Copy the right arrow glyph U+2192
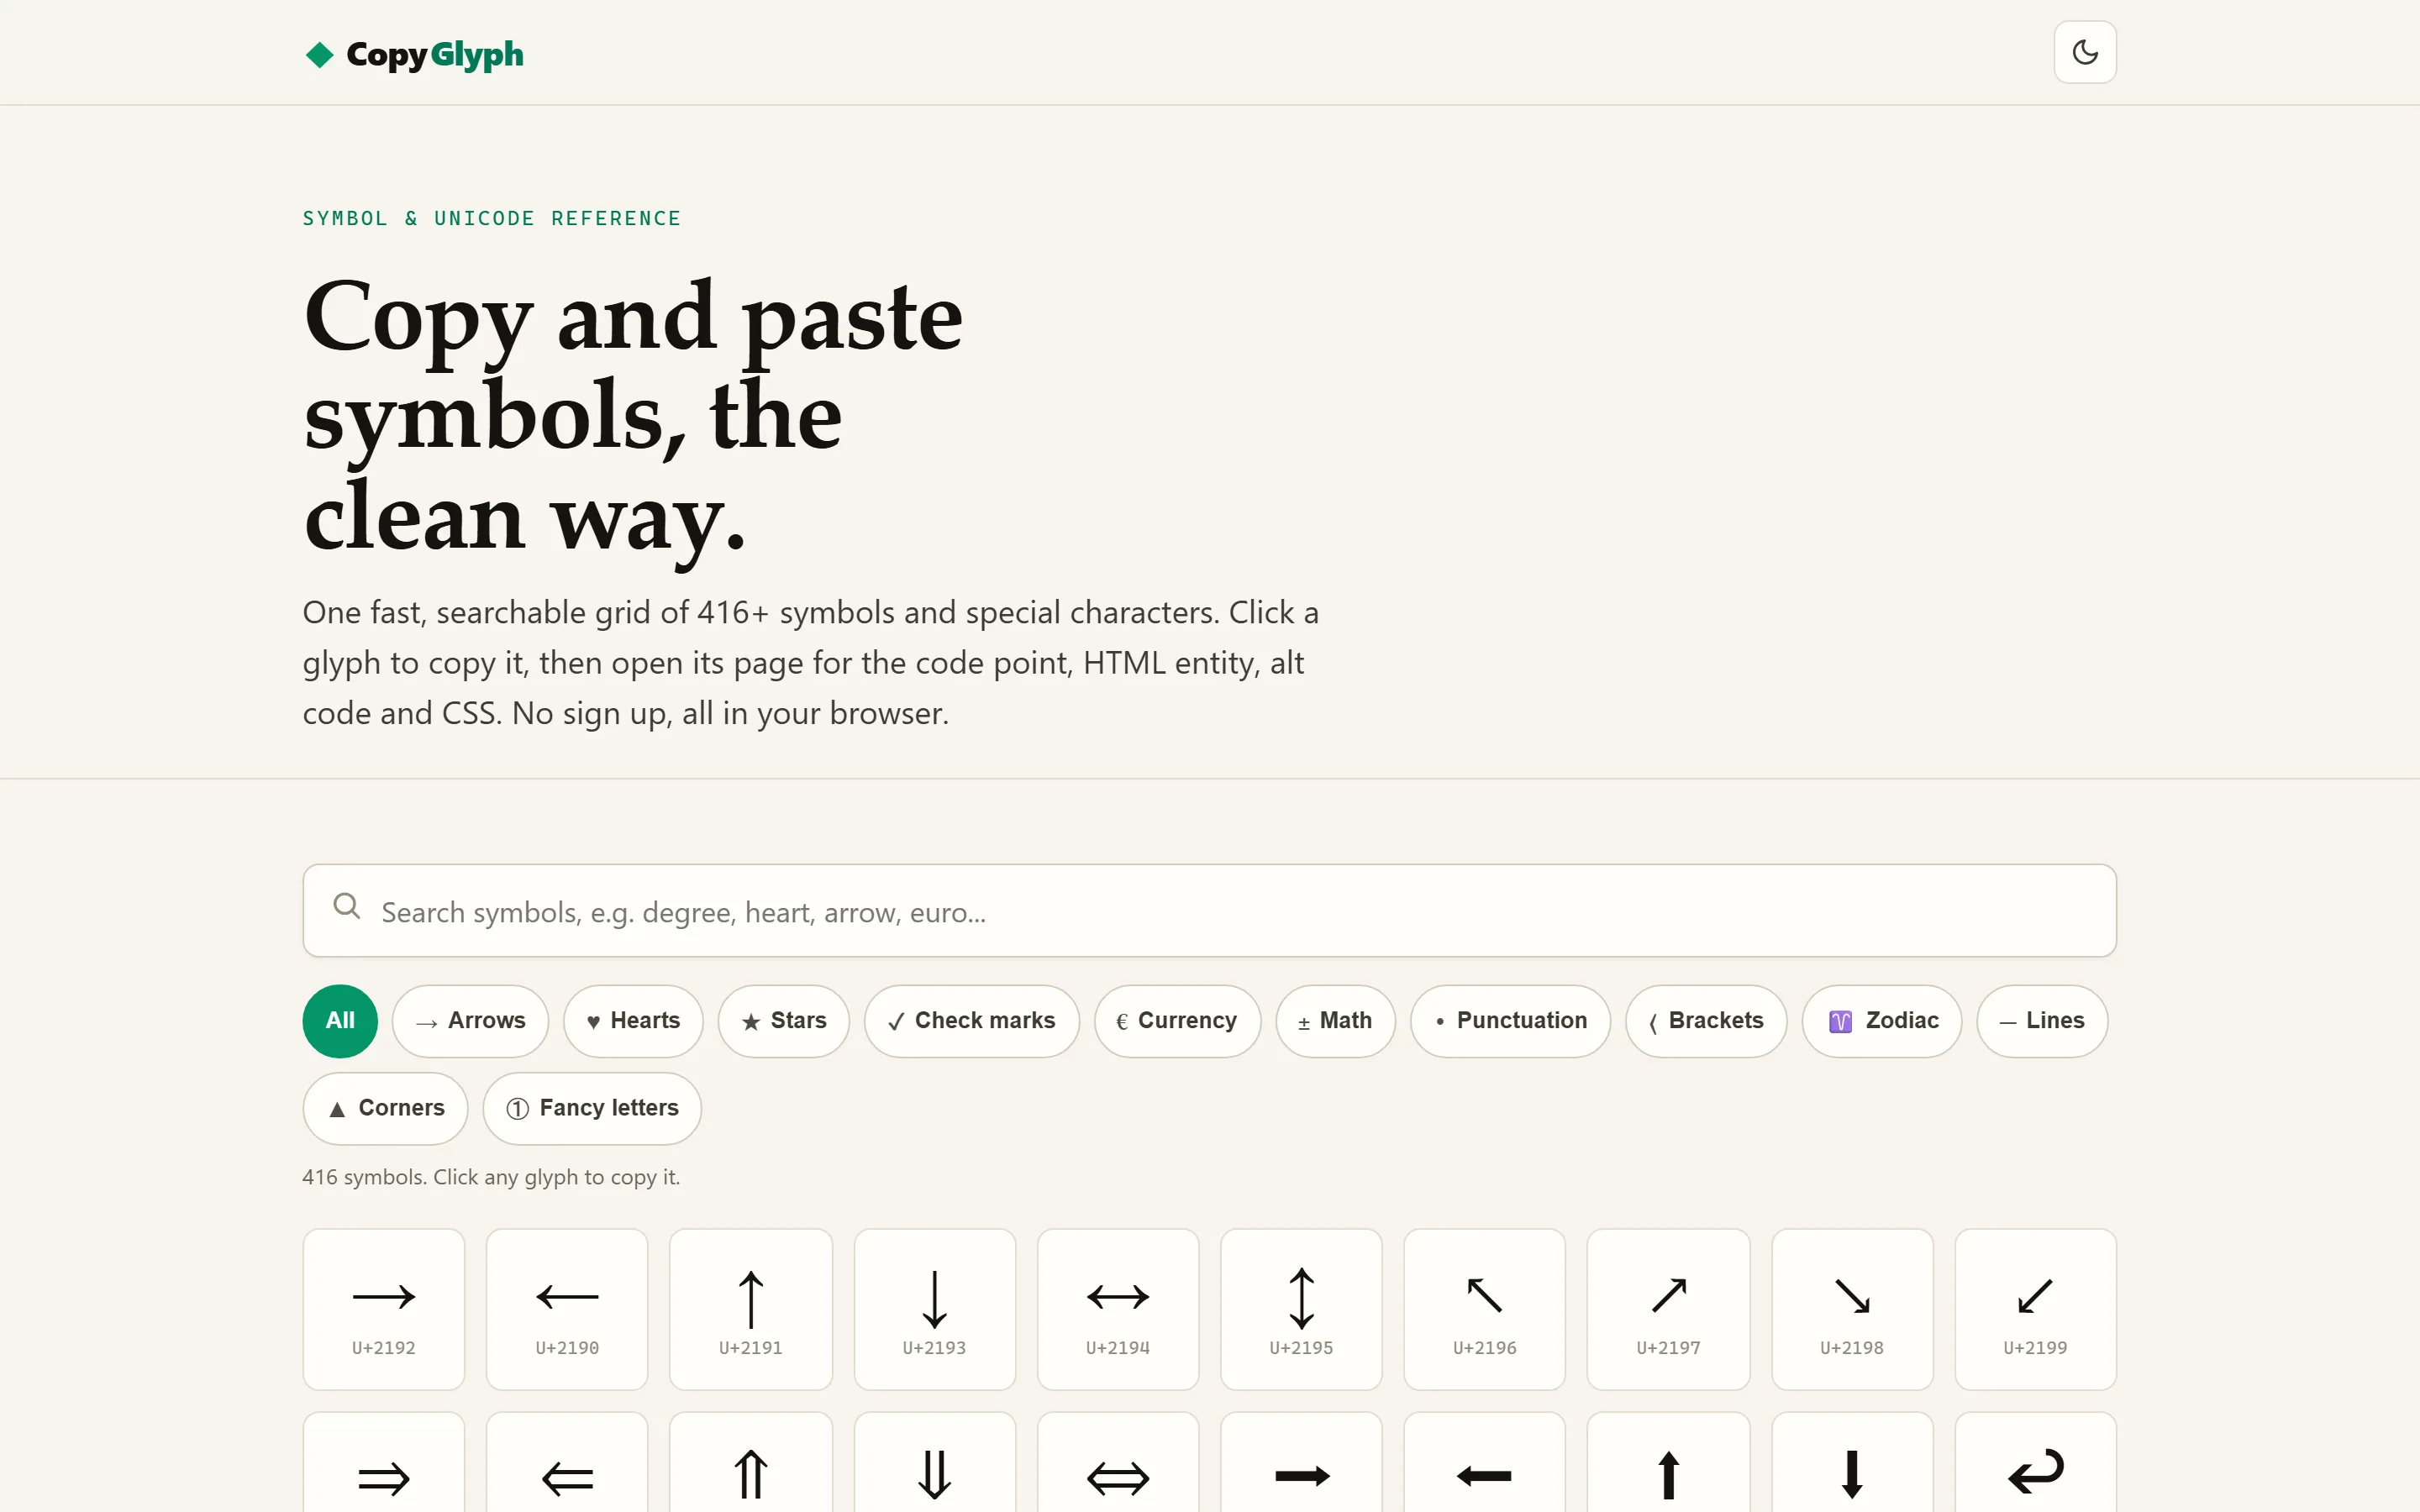The height and width of the screenshot is (1512, 2420). coord(384,1309)
